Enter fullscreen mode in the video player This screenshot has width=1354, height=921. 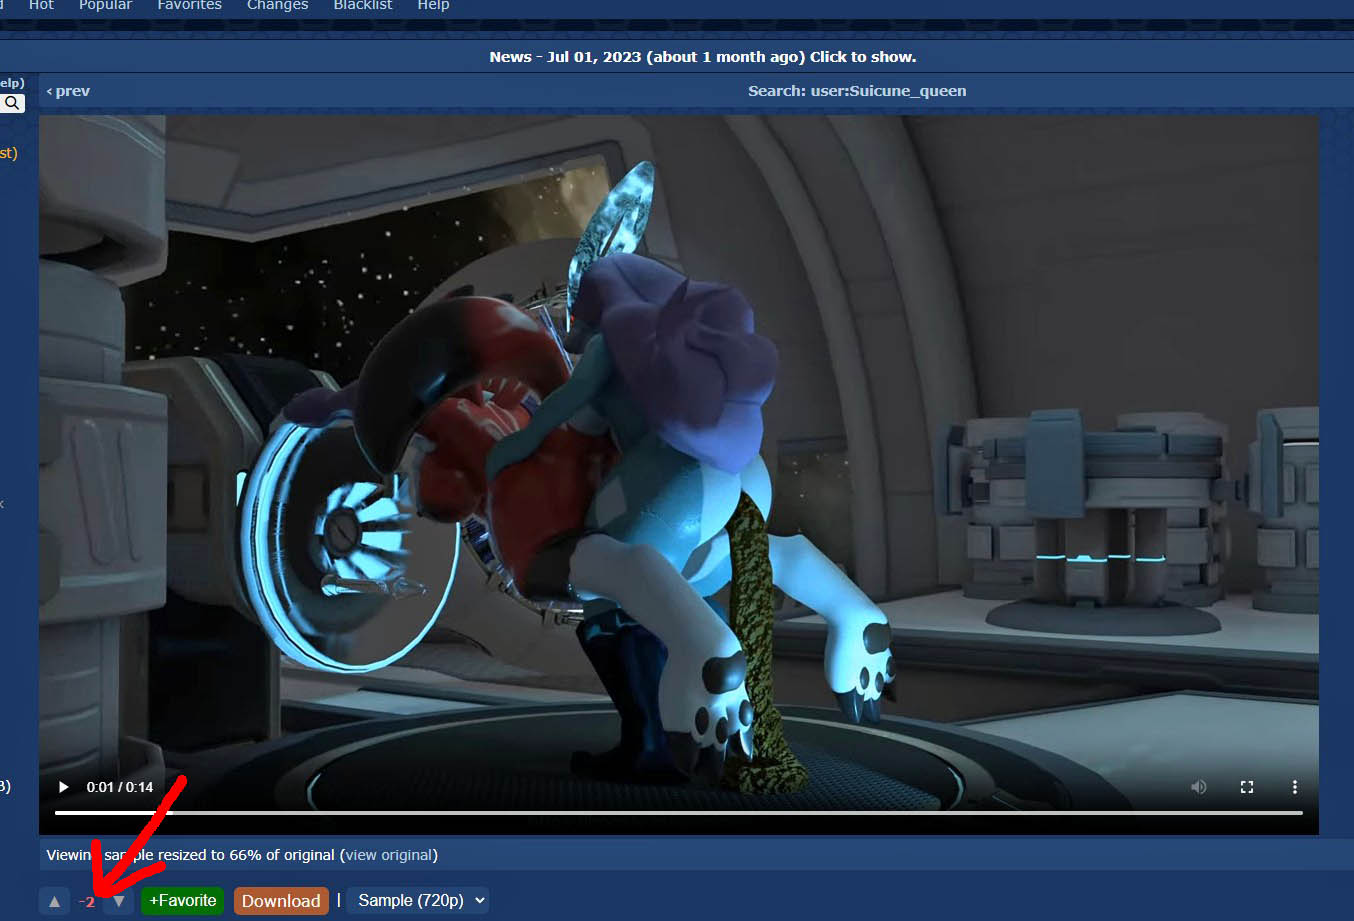pyautogui.click(x=1247, y=787)
